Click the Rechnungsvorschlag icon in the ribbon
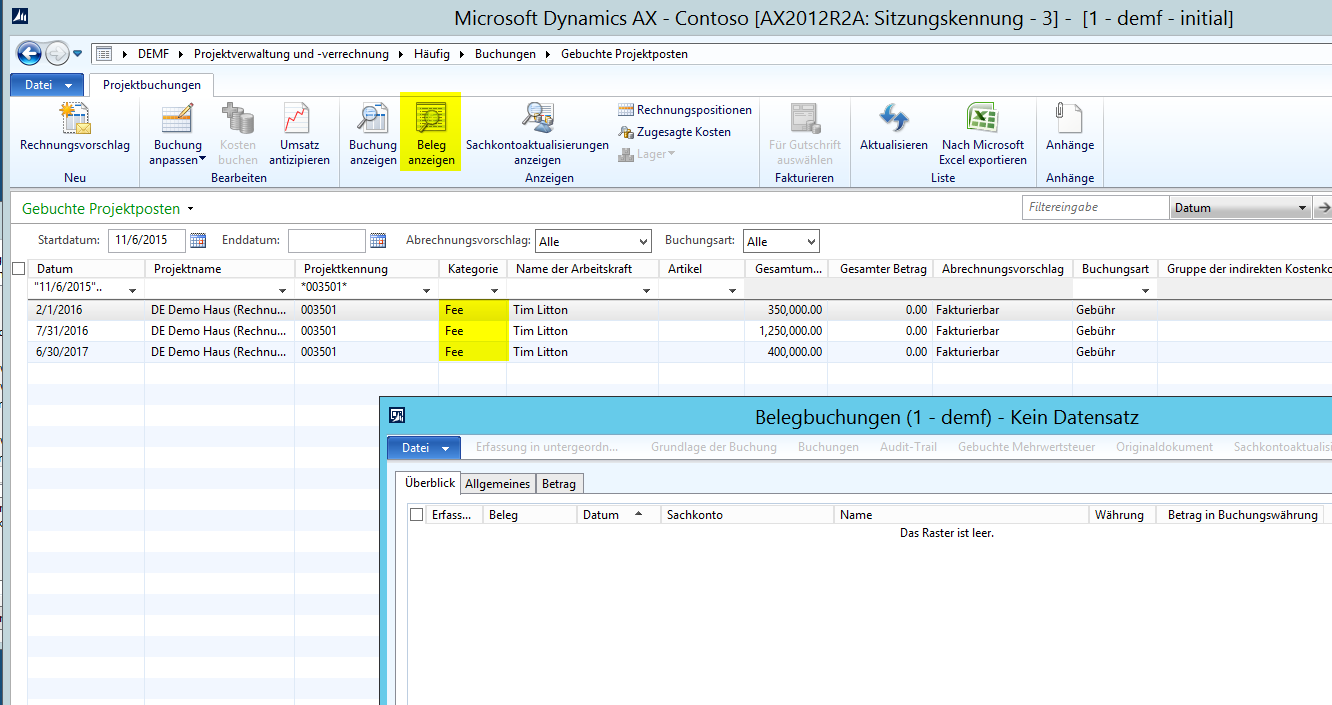This screenshot has width=1332, height=705. point(75,119)
